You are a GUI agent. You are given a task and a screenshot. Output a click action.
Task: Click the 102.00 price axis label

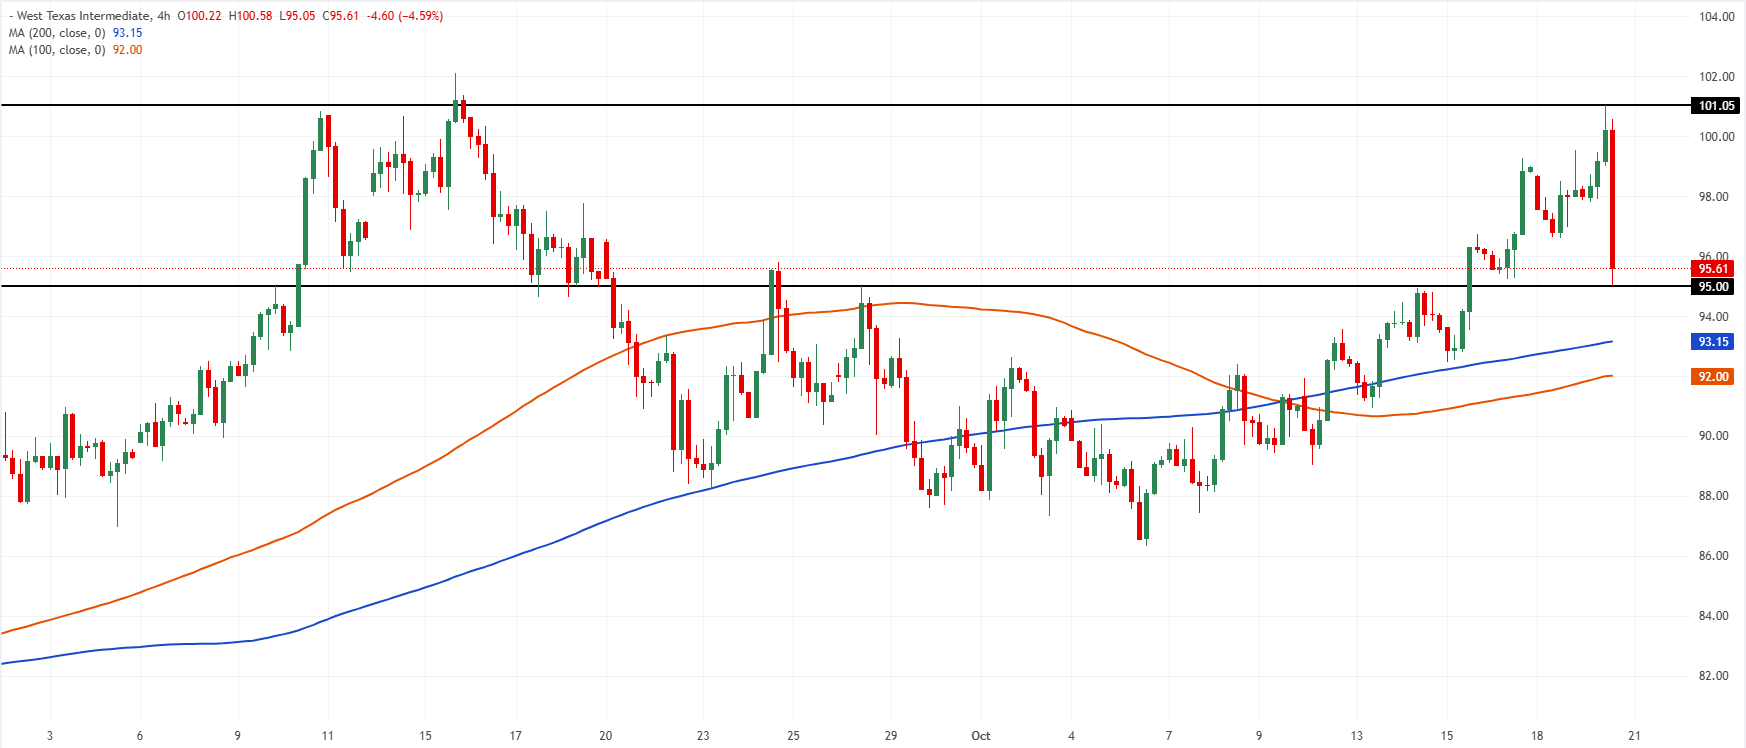point(1716,77)
